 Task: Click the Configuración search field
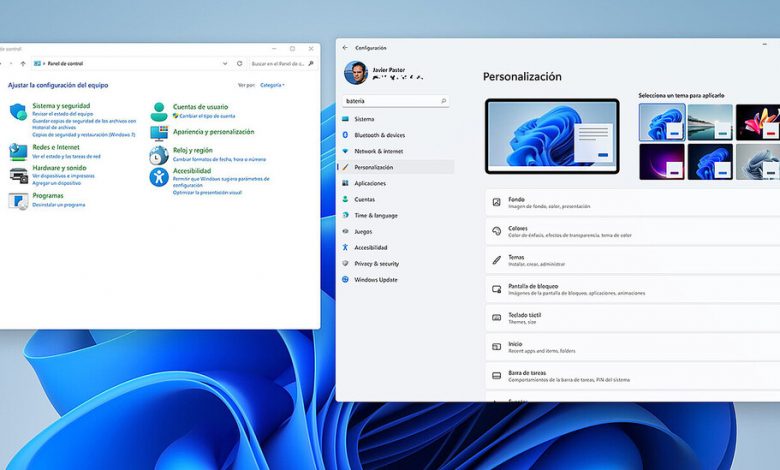pyautogui.click(x=395, y=101)
